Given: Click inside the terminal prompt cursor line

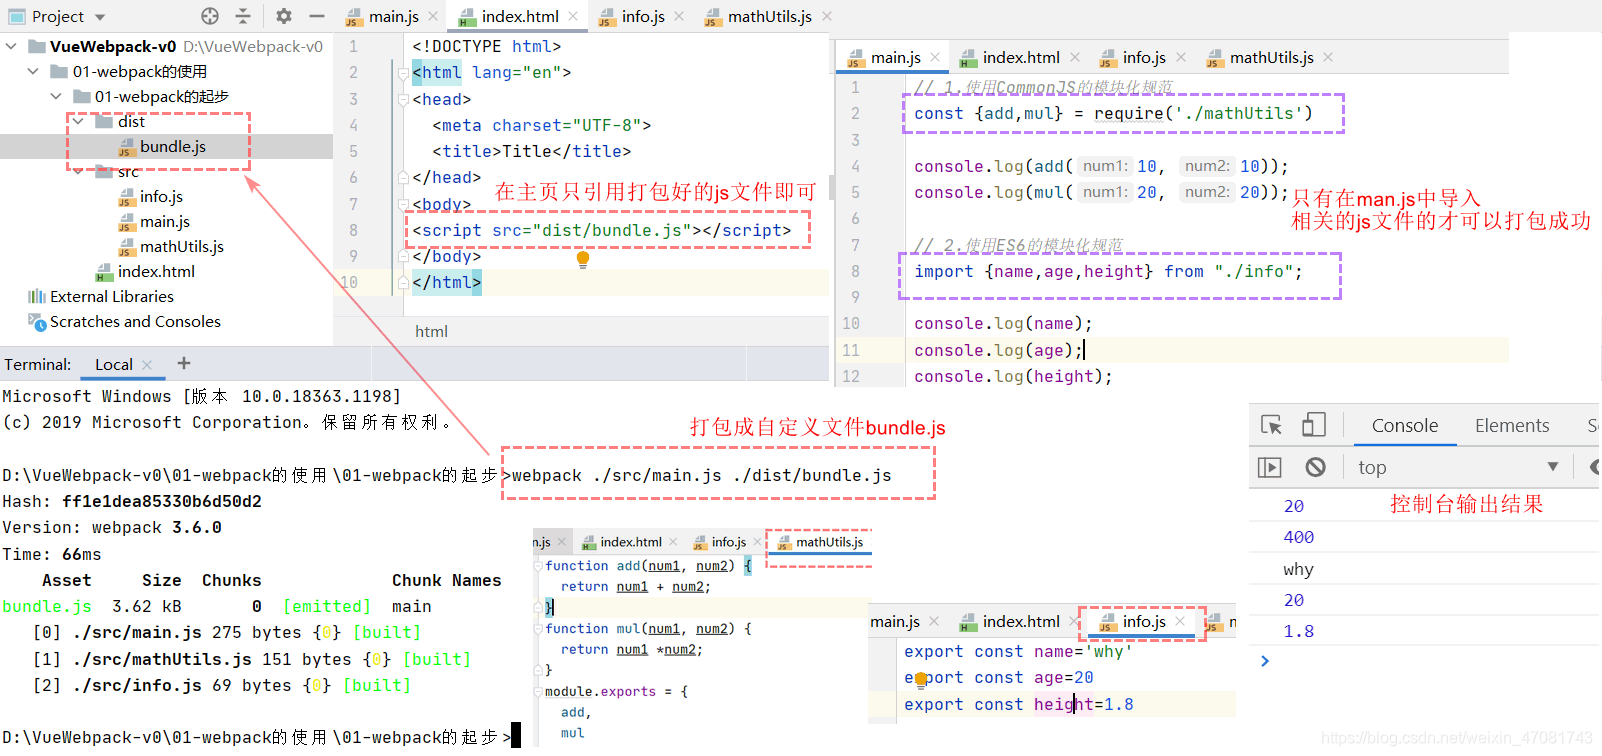Looking at the screenshot, I should tap(516, 736).
